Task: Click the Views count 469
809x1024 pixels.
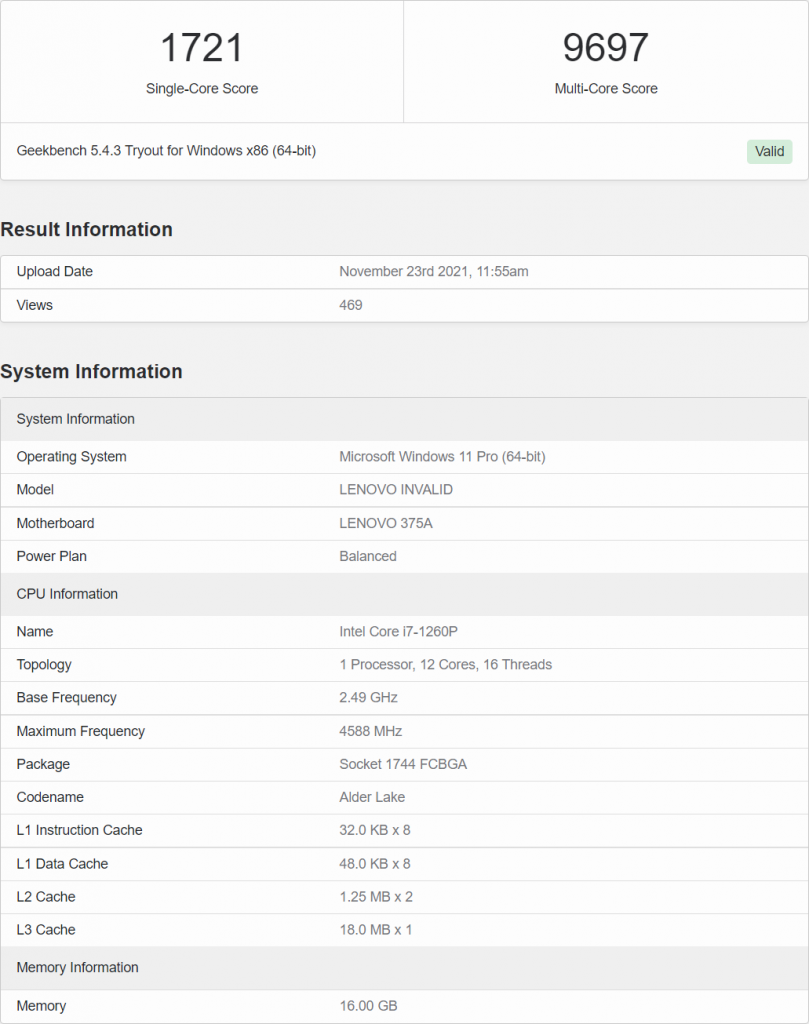Action: click(350, 305)
